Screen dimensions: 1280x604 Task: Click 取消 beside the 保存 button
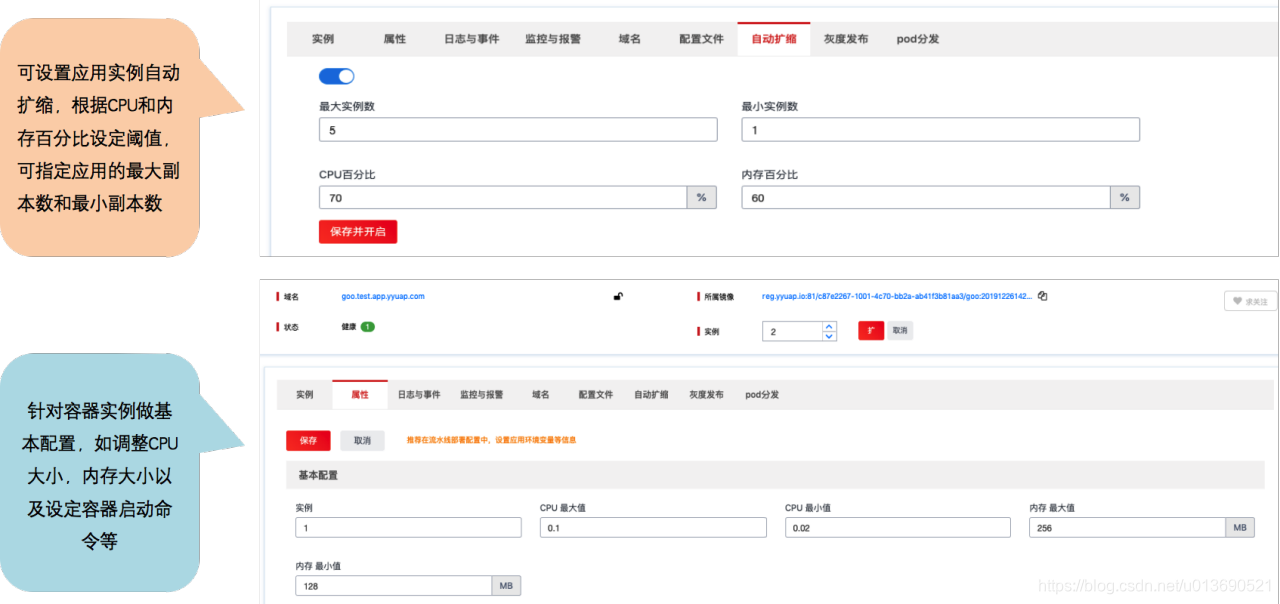362,440
